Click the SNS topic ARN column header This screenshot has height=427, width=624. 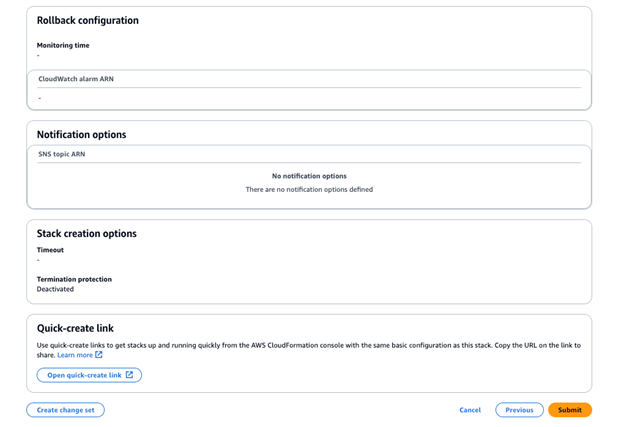click(62, 154)
